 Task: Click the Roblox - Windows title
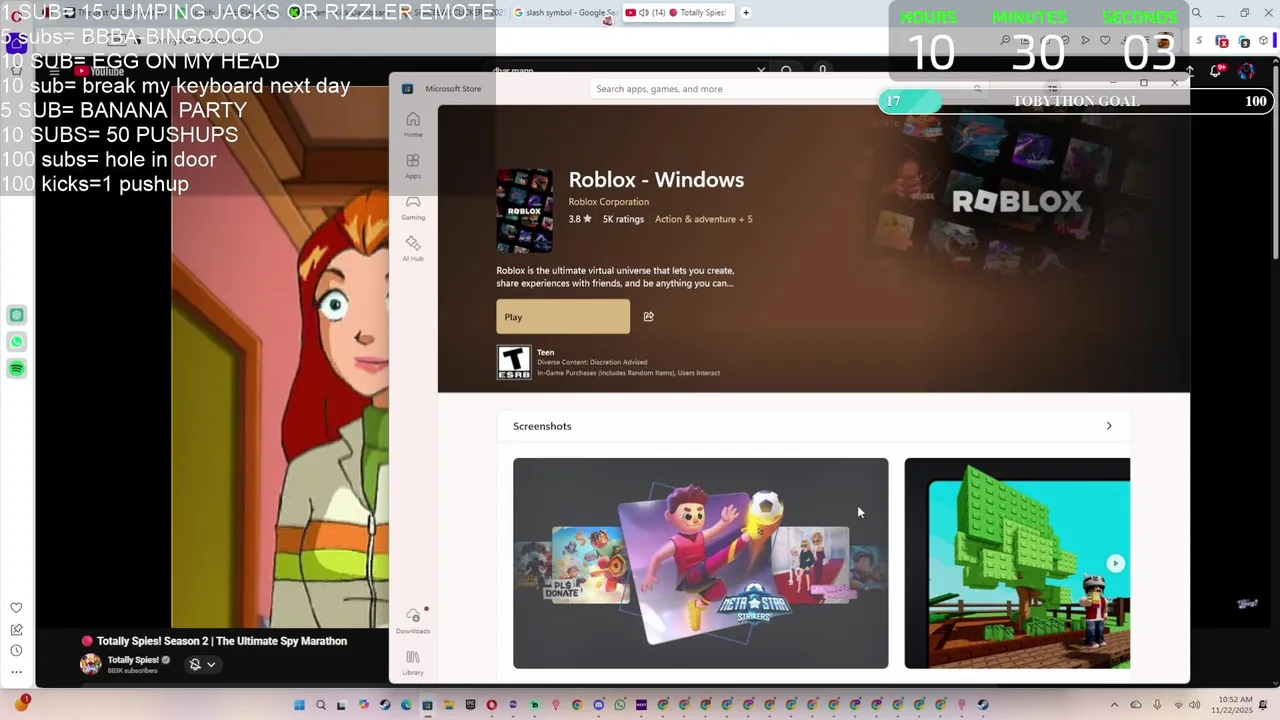point(656,180)
